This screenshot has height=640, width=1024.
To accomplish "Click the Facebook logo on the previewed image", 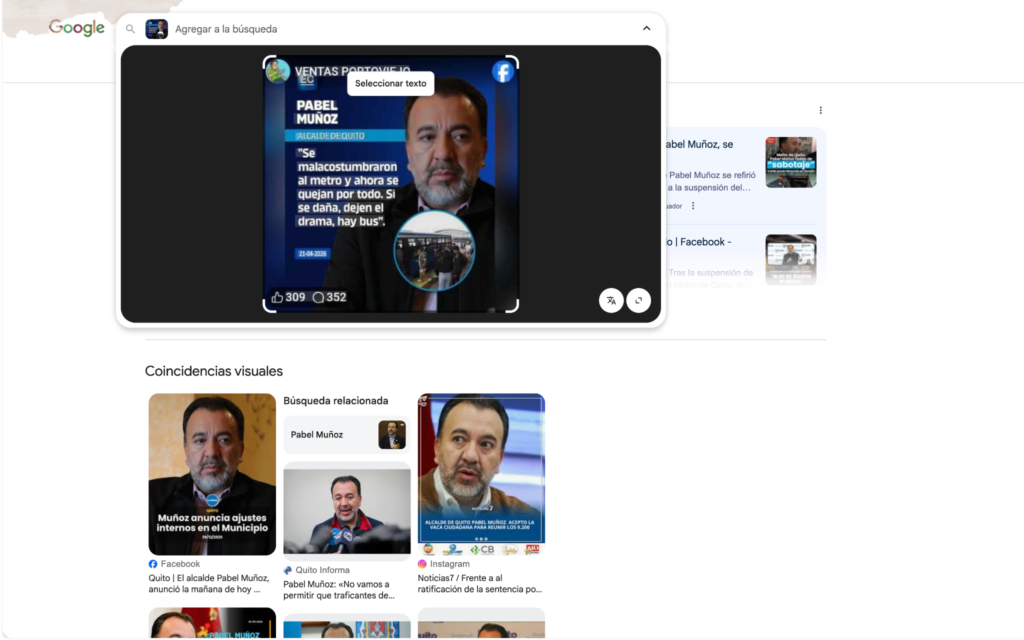I will pos(502,72).
